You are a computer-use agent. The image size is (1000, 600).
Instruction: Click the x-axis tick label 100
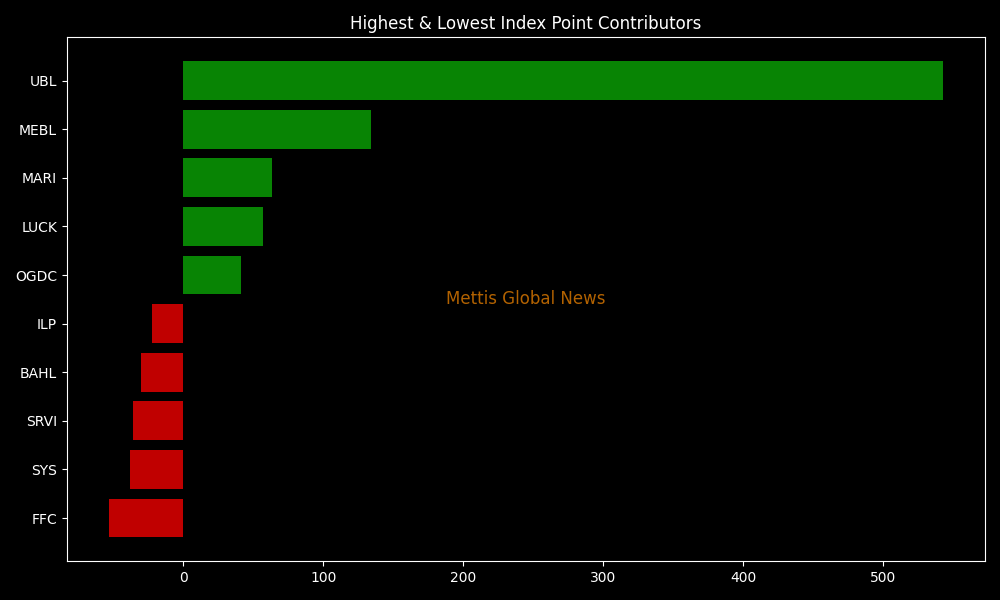pos(323,578)
